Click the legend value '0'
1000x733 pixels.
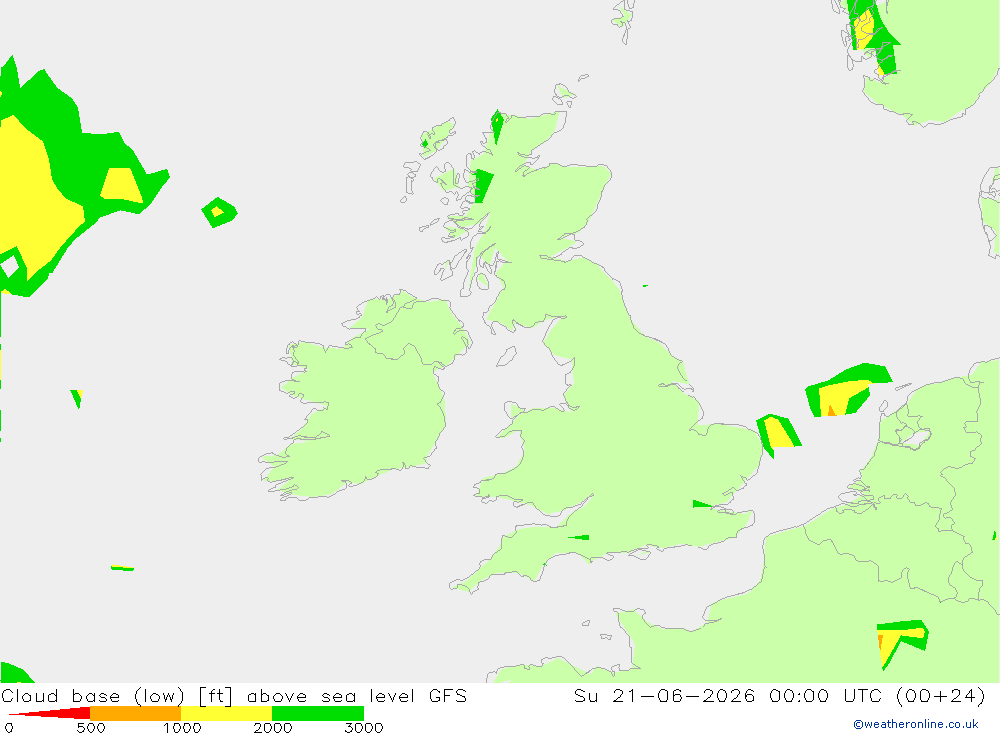(x=9, y=728)
